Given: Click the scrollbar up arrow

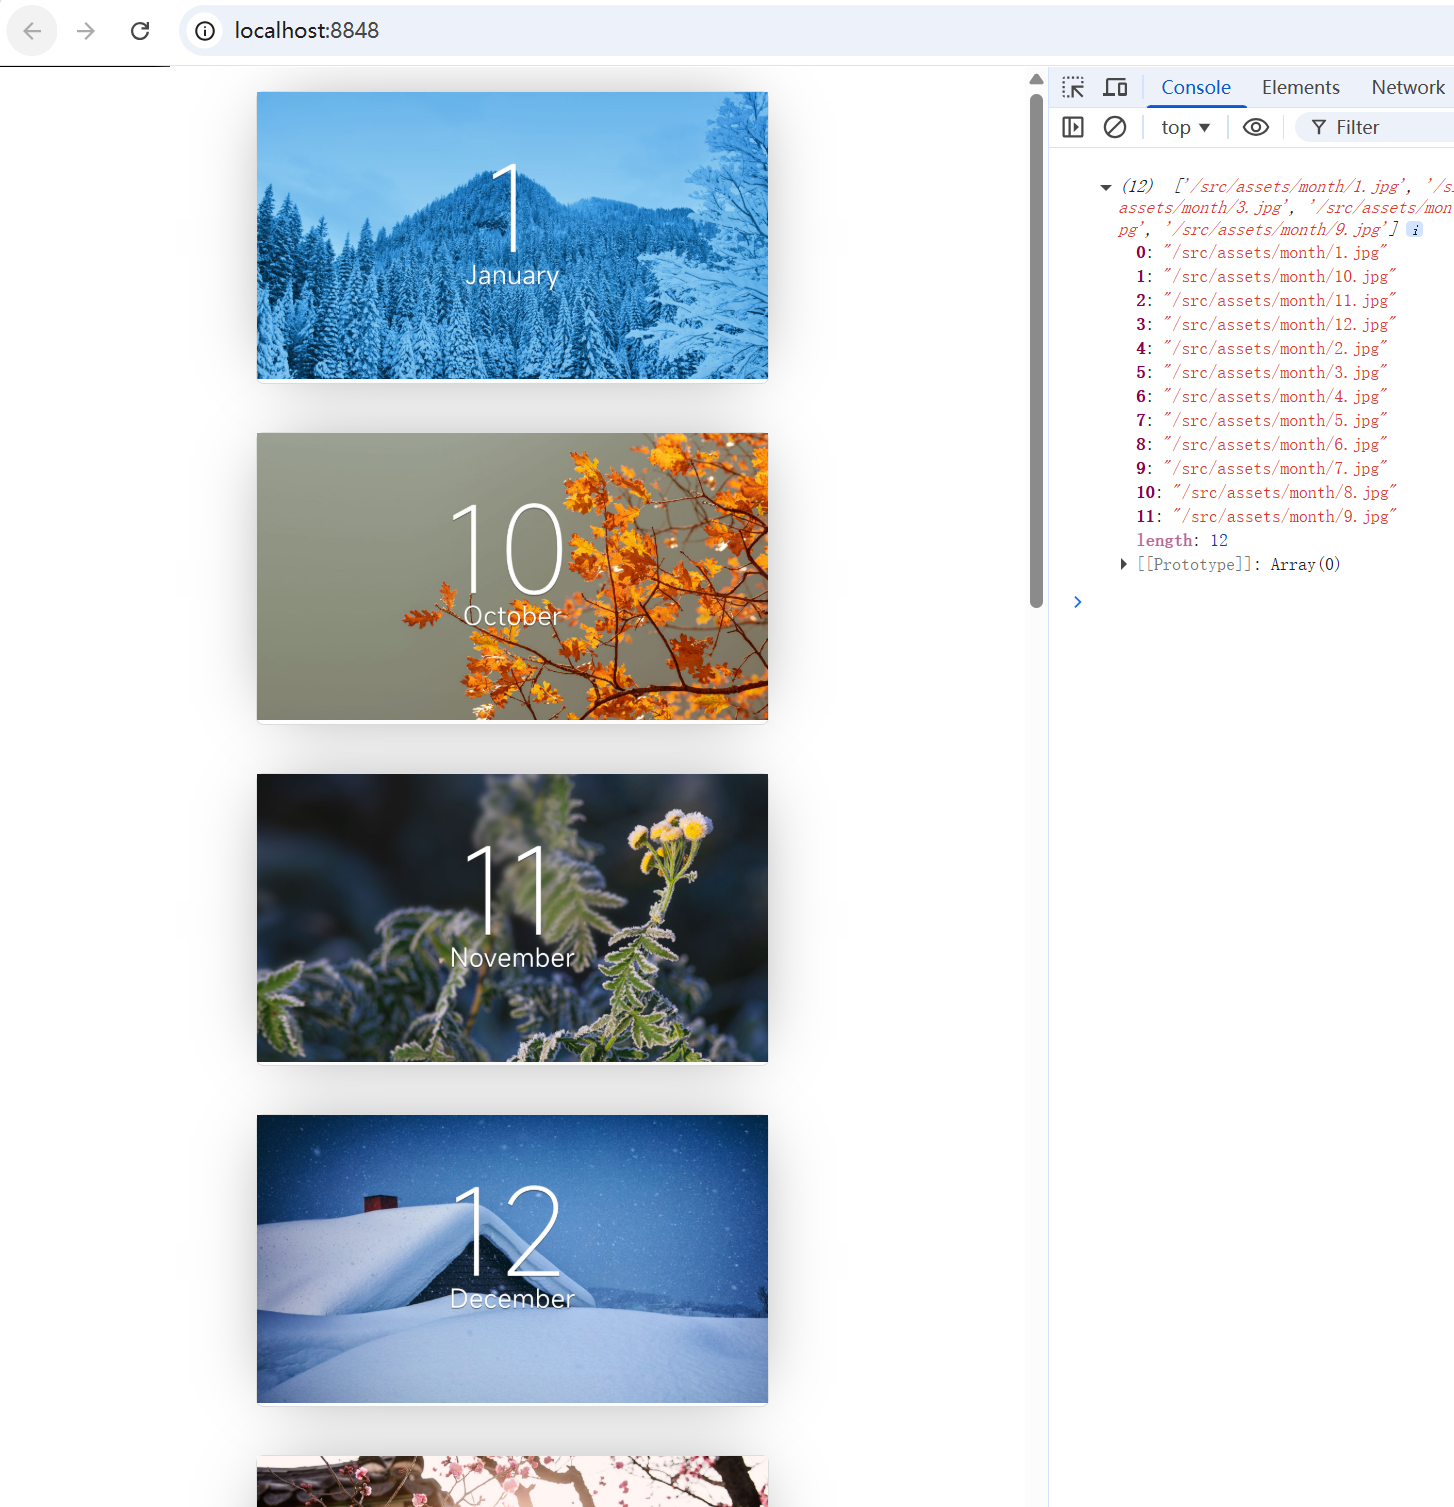Looking at the screenshot, I should [x=1036, y=79].
